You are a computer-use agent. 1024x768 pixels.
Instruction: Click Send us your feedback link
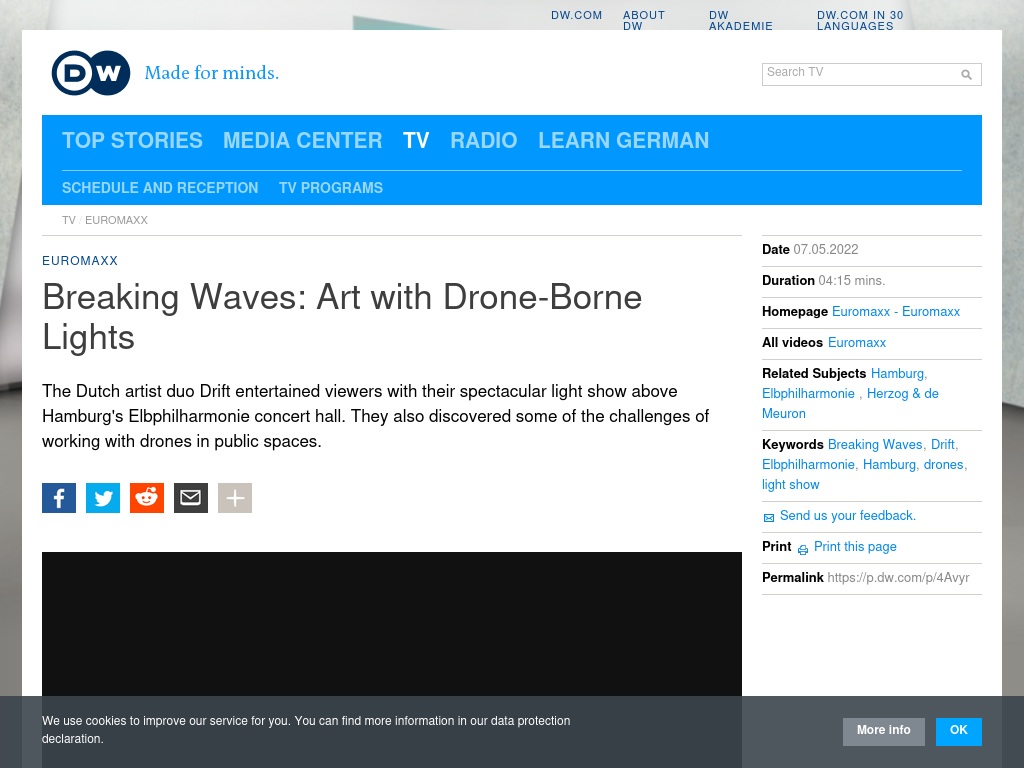(848, 516)
